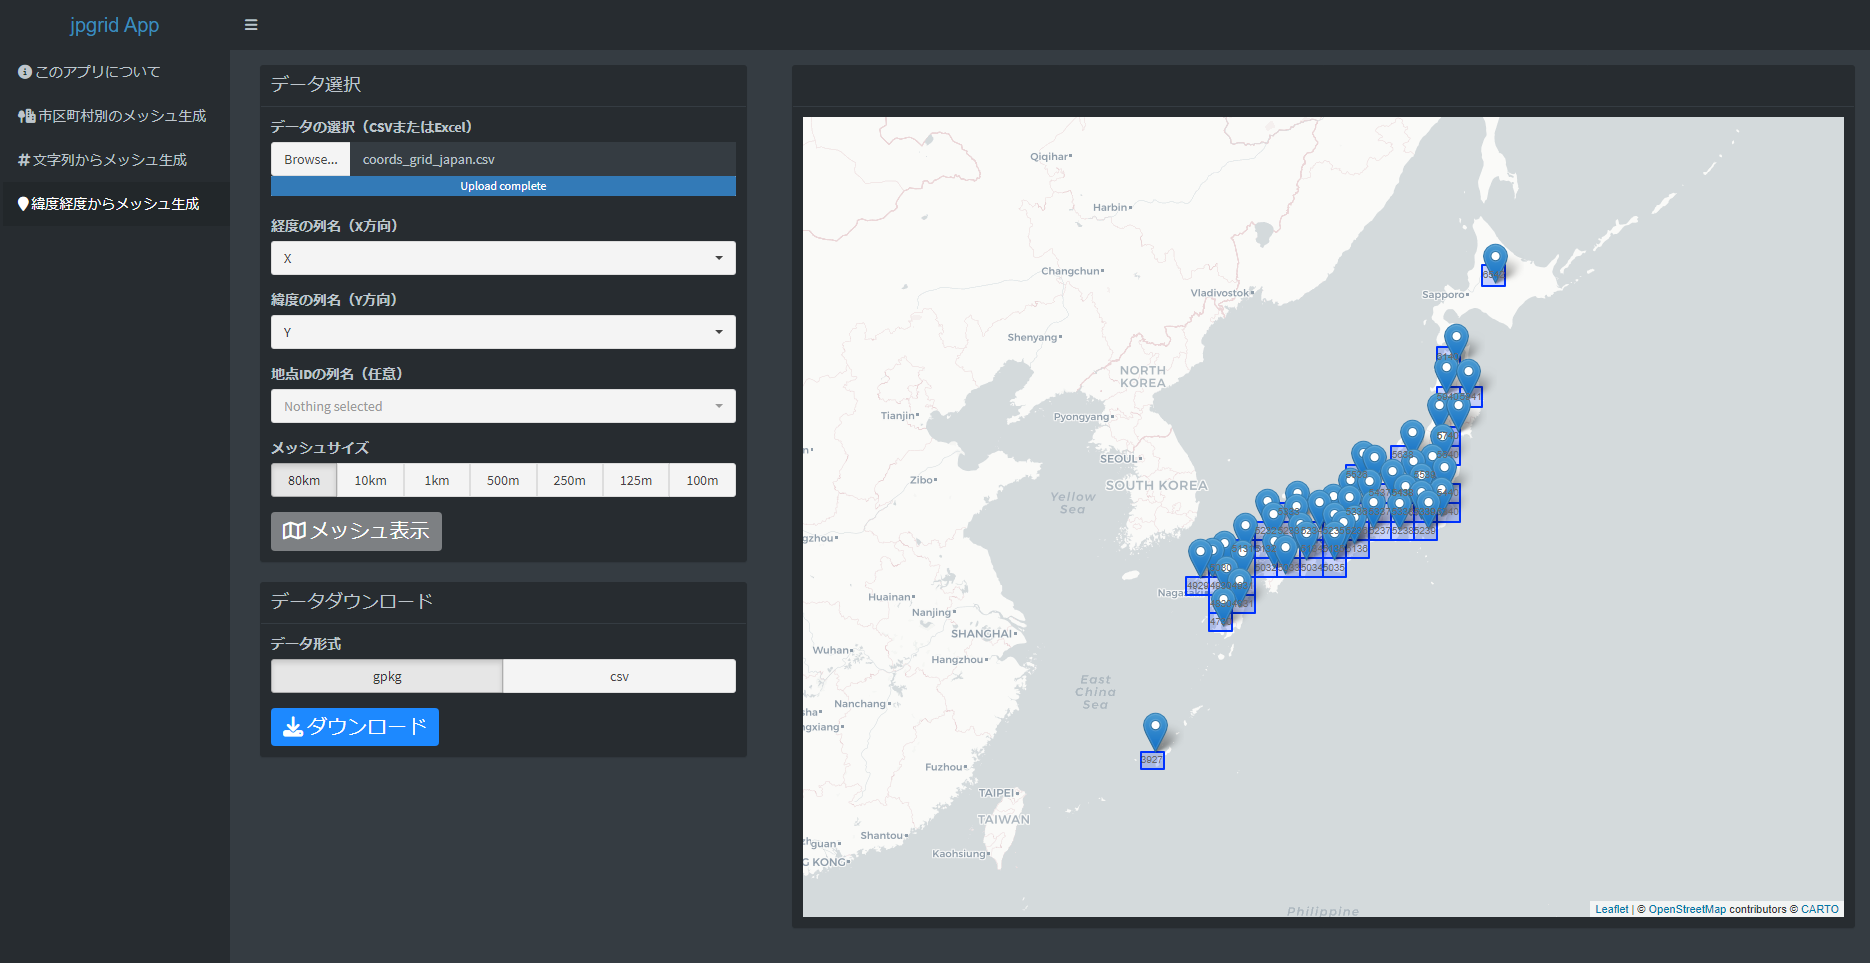Screen dimensions: 1870x963
Task: Click the info icon beside このアプリについて
Action: pyautogui.click(x=25, y=72)
